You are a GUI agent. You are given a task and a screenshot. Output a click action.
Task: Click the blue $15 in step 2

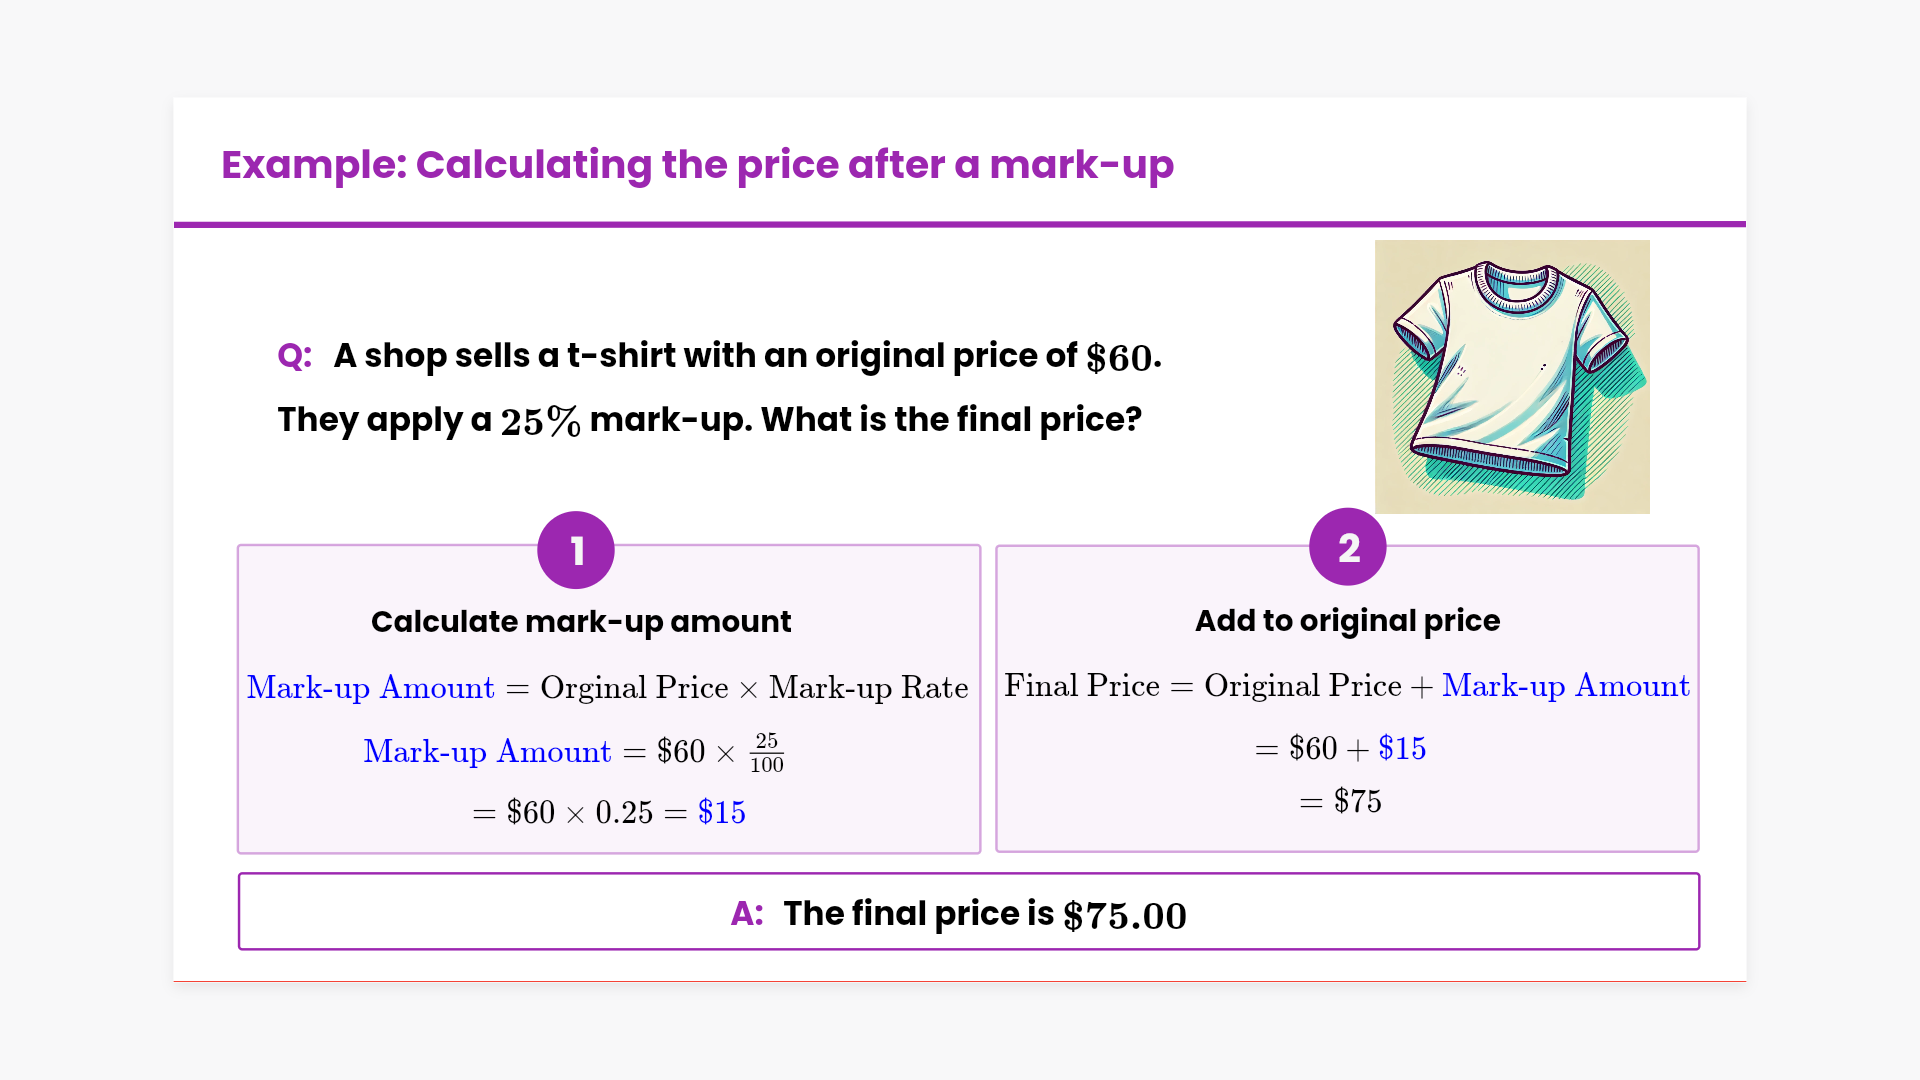[1402, 748]
